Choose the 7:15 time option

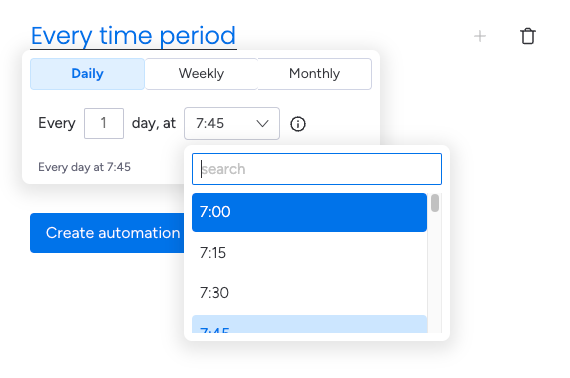(x=309, y=253)
